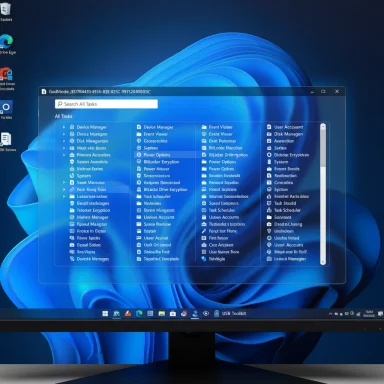Open the Event Viewer entry
Viewport: 384px width, 384px height.
pos(152,134)
